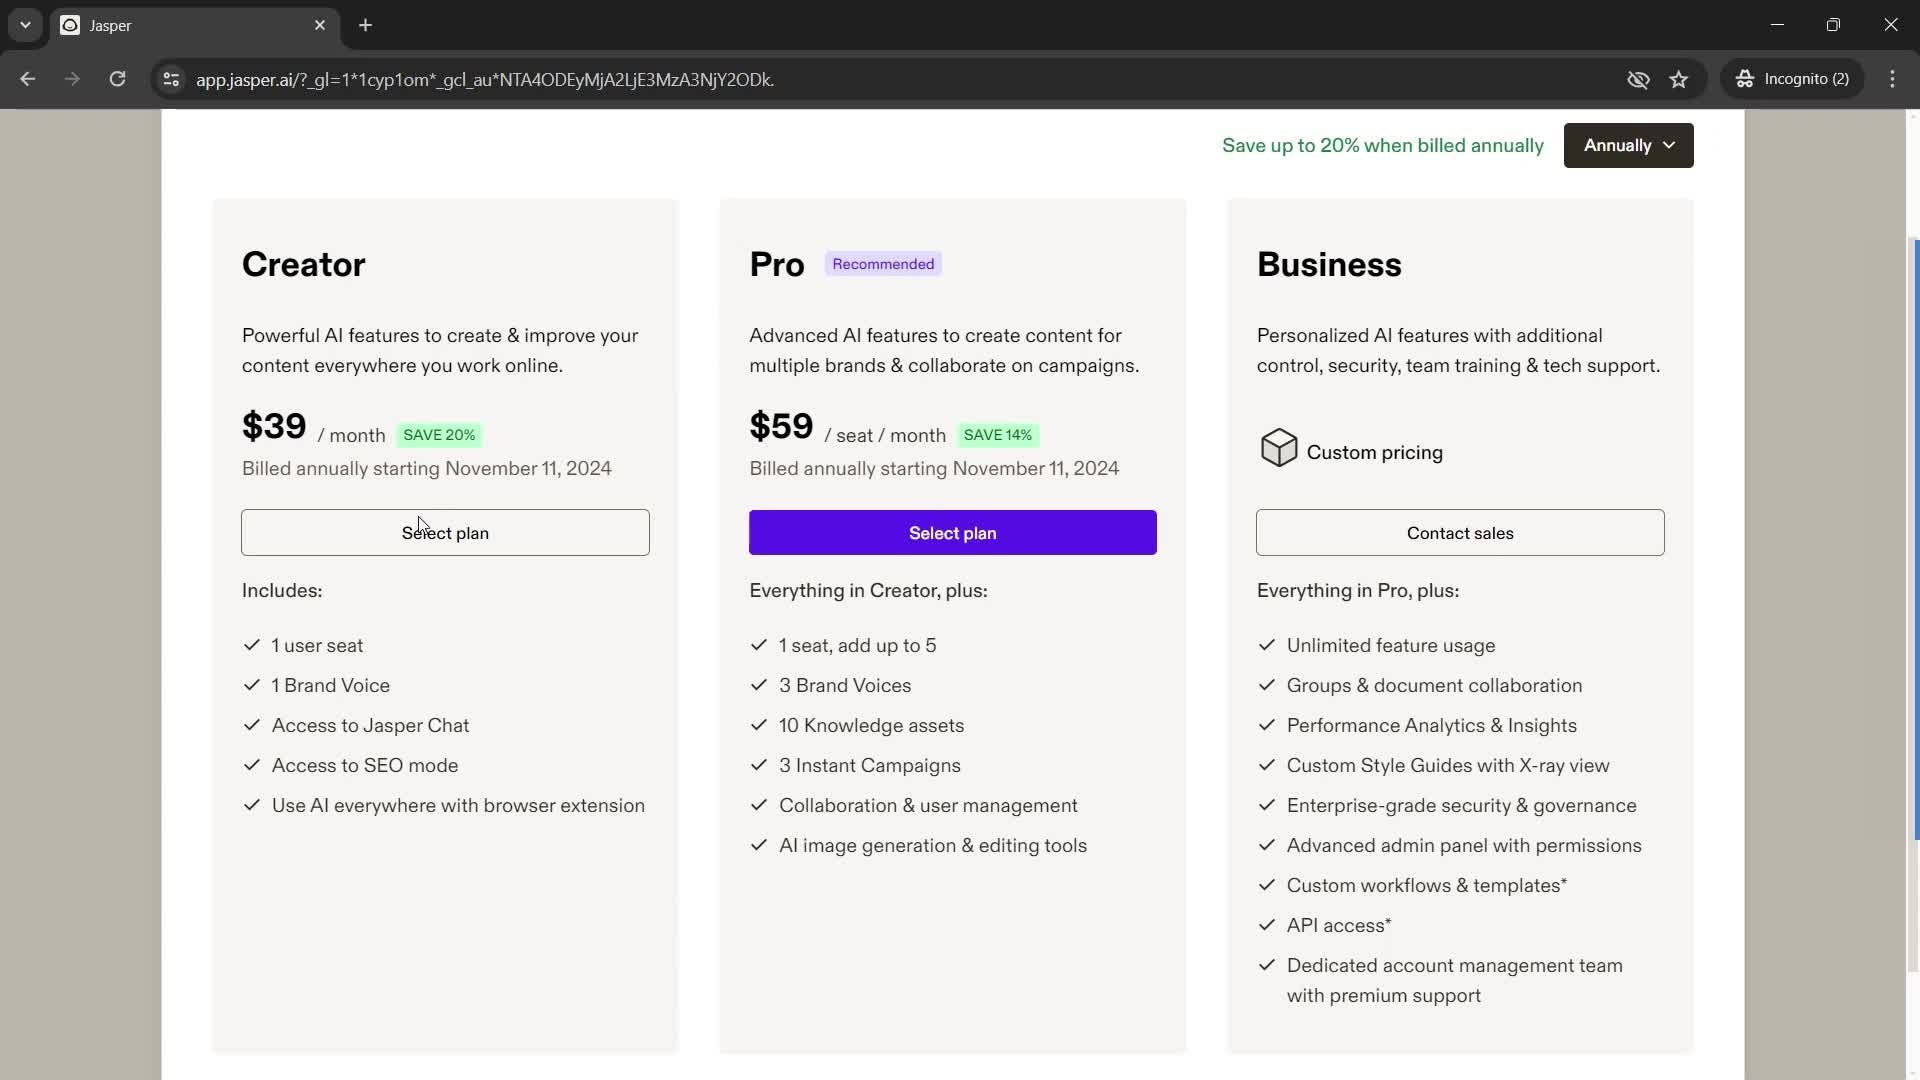Click the Jasper logo favicon icon

69,25
